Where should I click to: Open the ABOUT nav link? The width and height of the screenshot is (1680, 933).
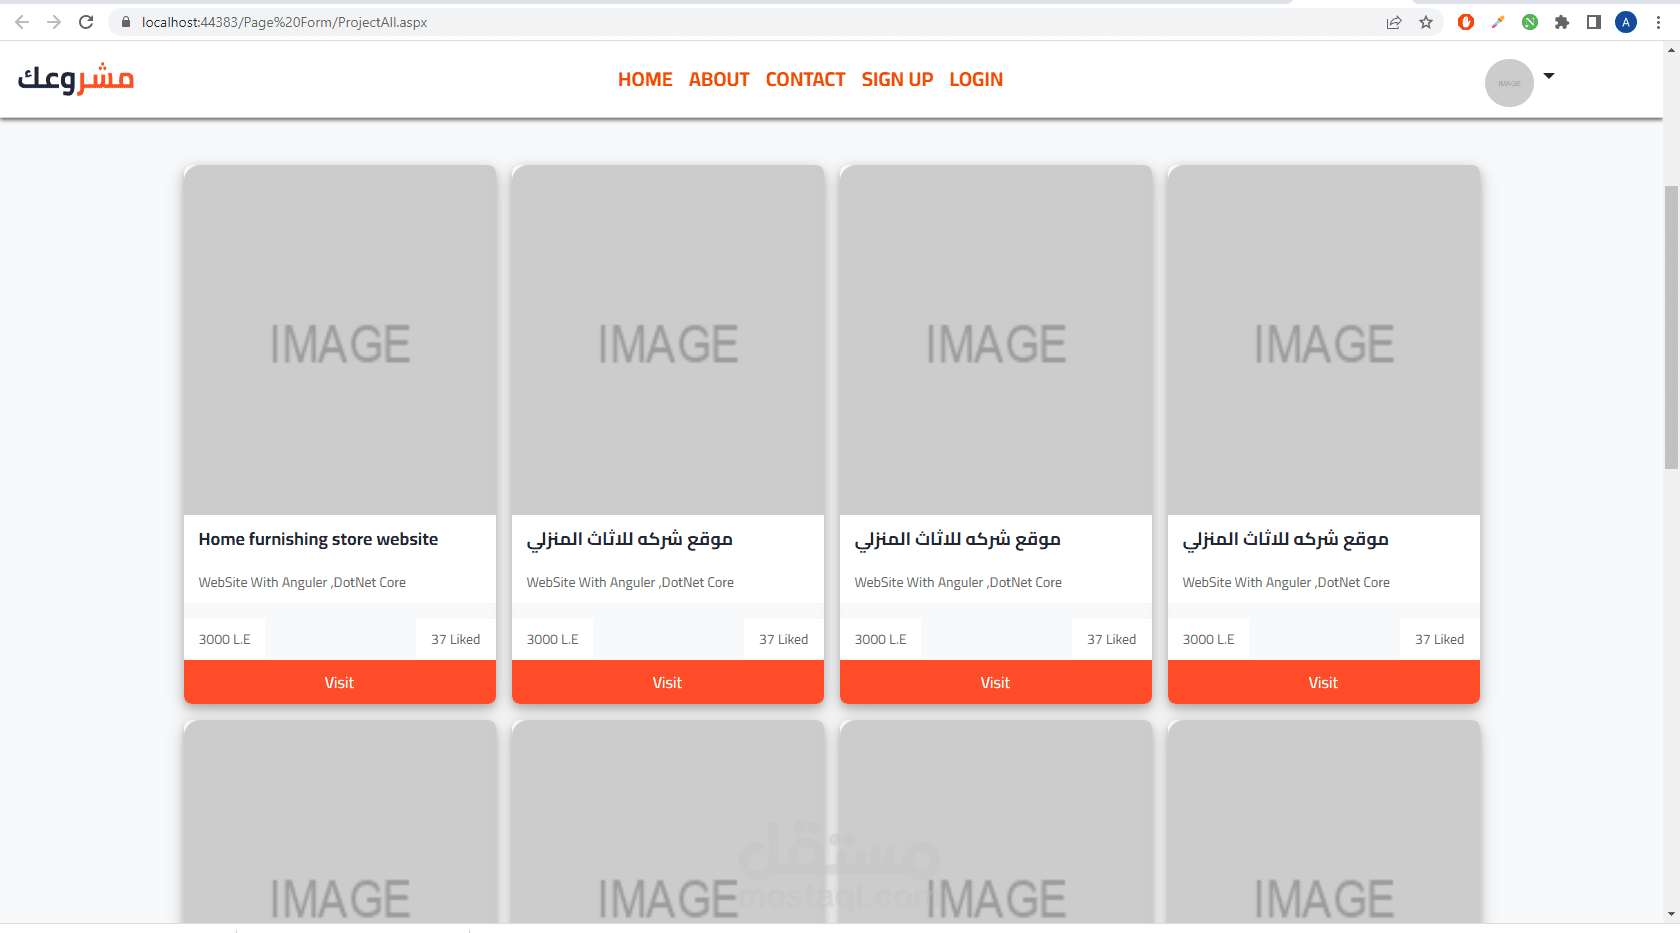(719, 79)
